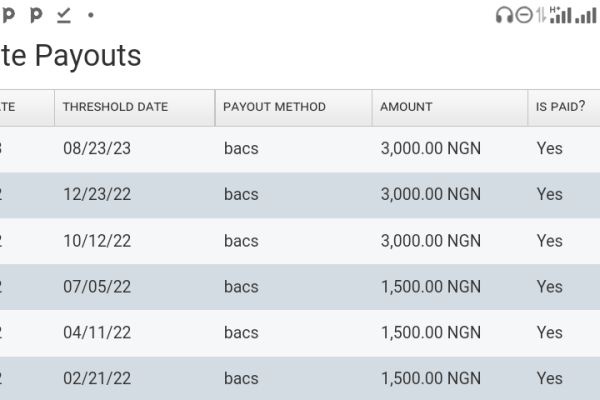Tap the download-complete checkmark status icon

tap(63, 15)
